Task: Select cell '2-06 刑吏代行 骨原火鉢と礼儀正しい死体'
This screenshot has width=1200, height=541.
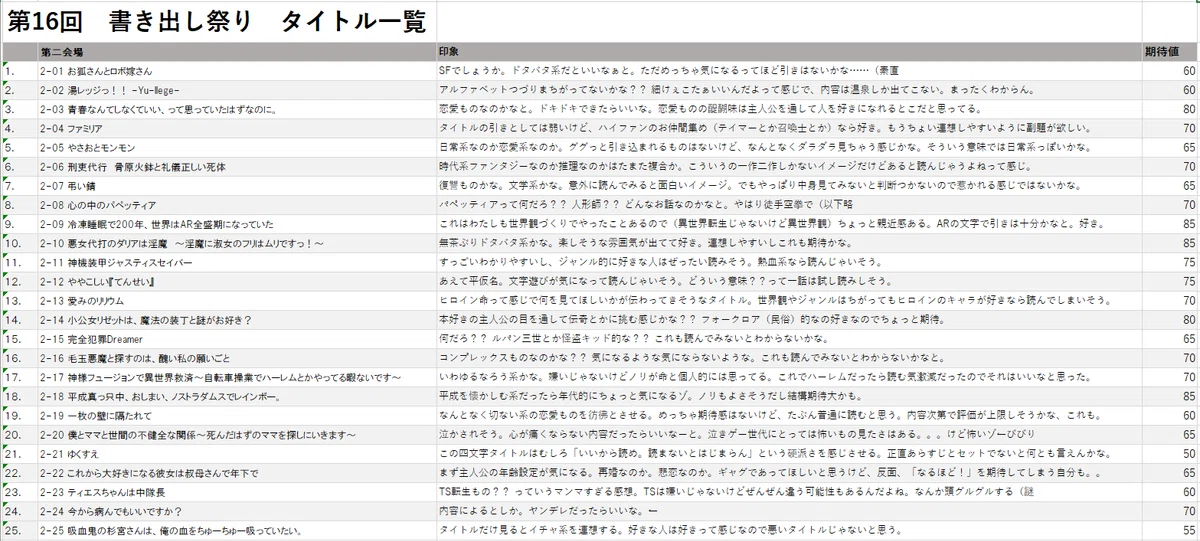Action: 237,166
